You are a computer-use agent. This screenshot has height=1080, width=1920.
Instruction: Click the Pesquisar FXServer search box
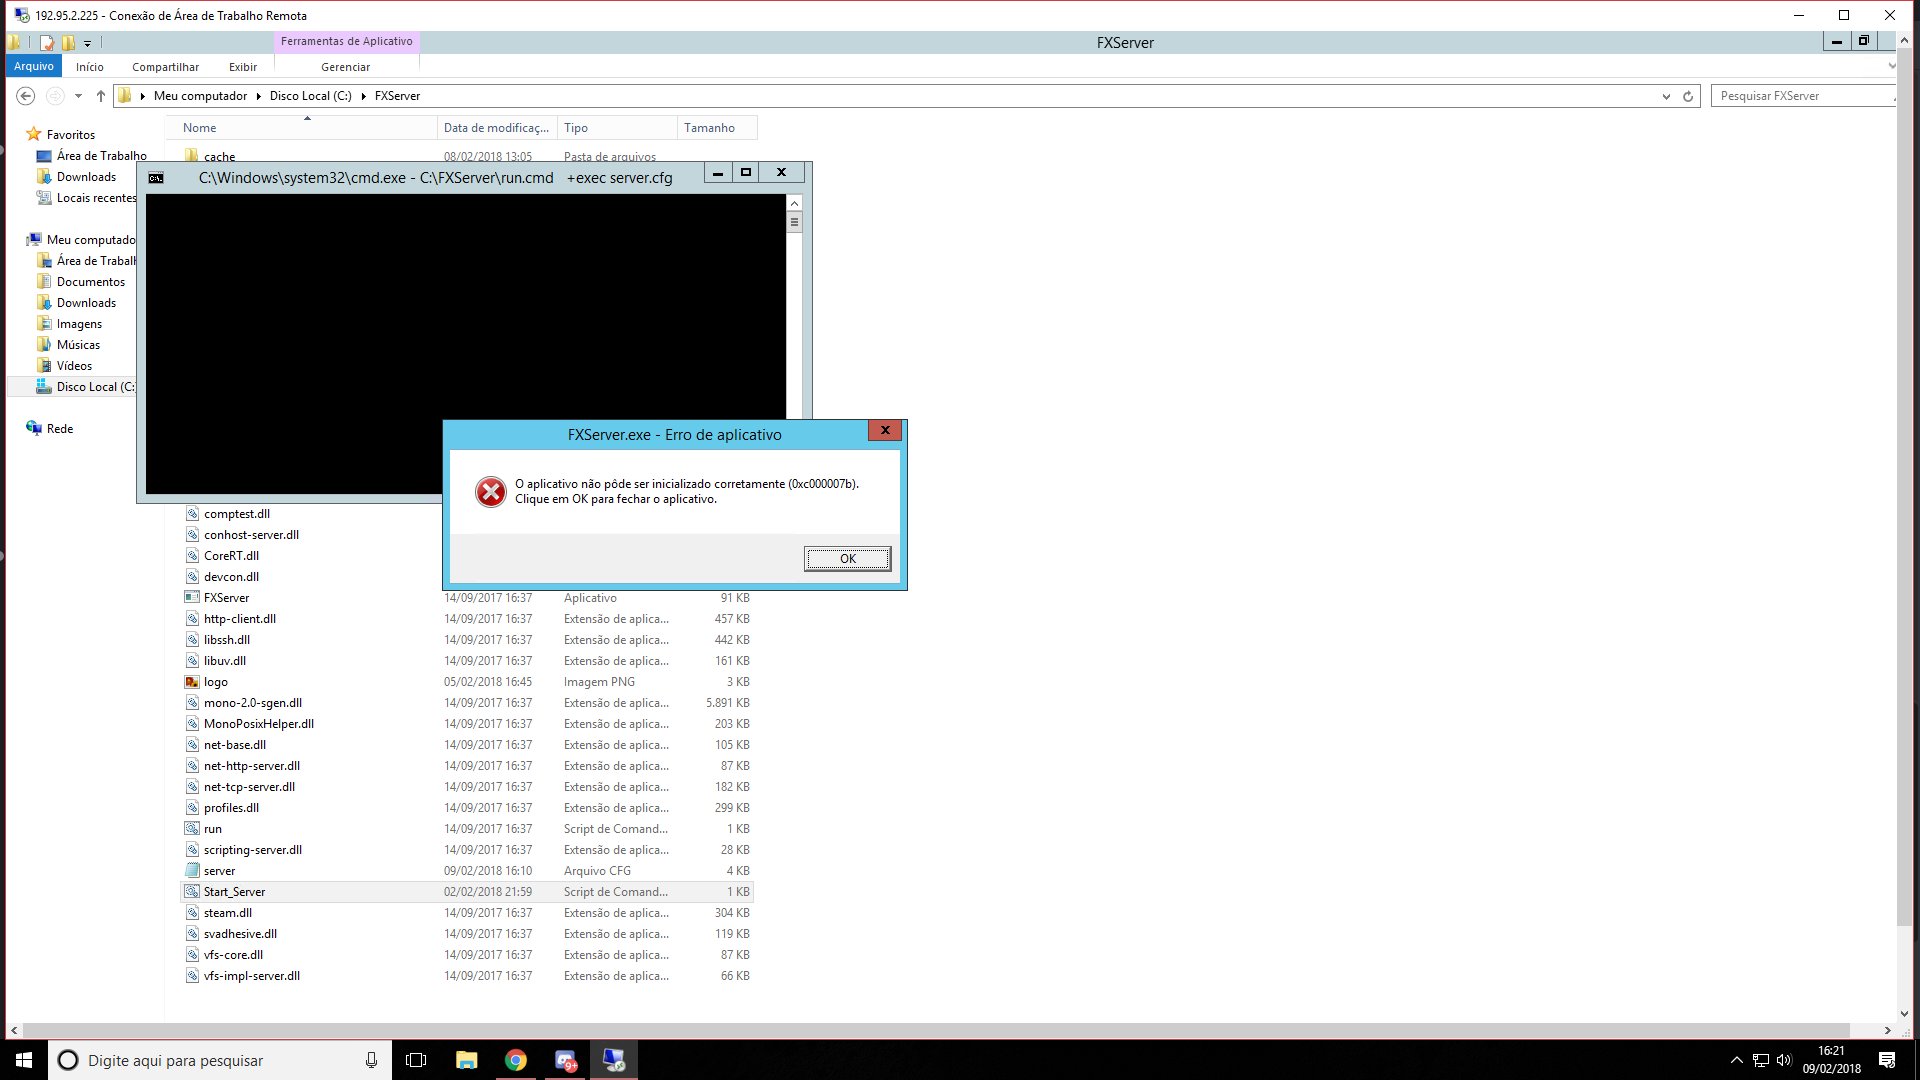point(1803,96)
